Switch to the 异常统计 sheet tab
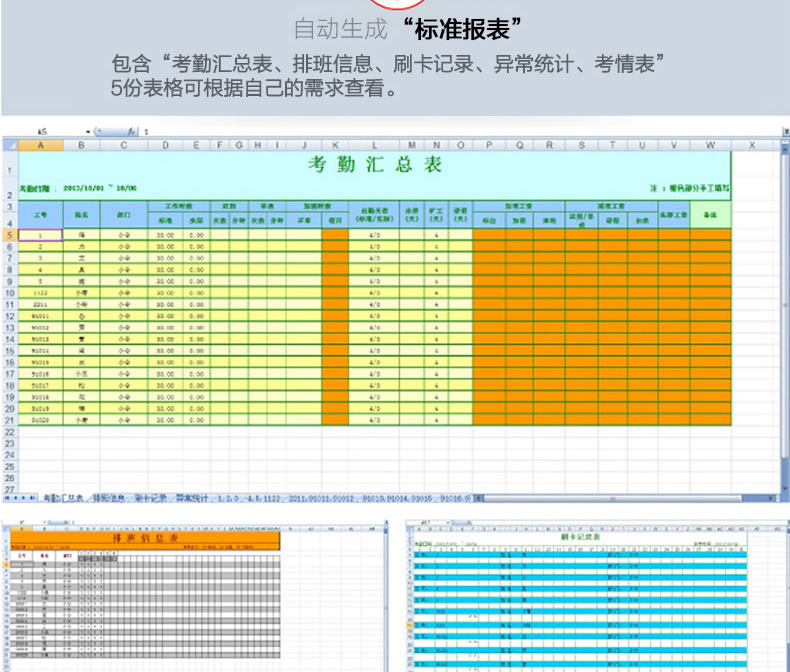Screen dimensions: 790x672 (191, 498)
